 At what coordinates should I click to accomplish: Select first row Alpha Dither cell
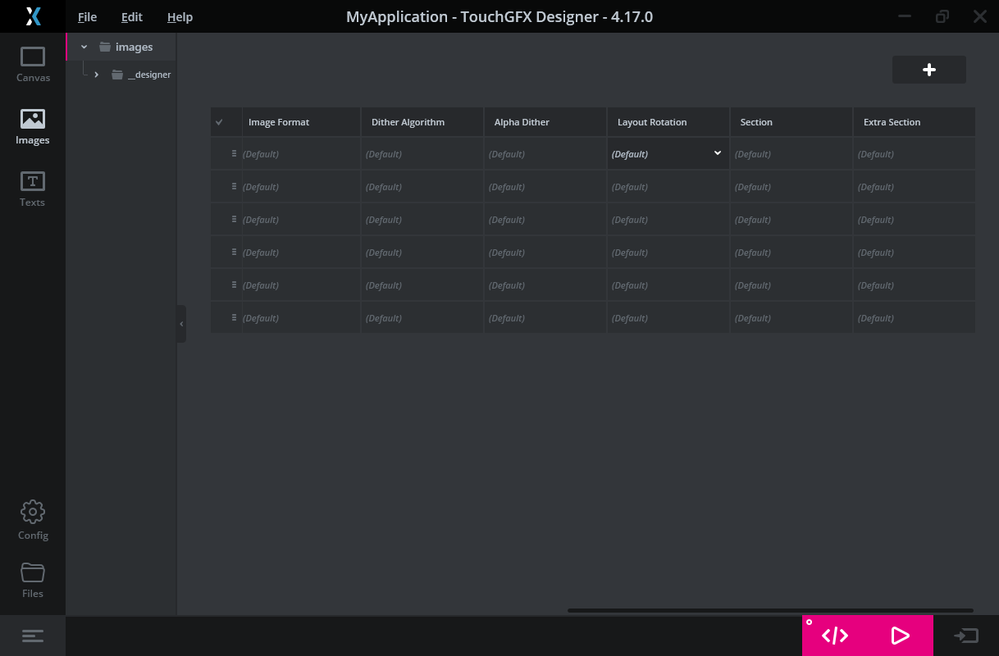tap(545, 154)
